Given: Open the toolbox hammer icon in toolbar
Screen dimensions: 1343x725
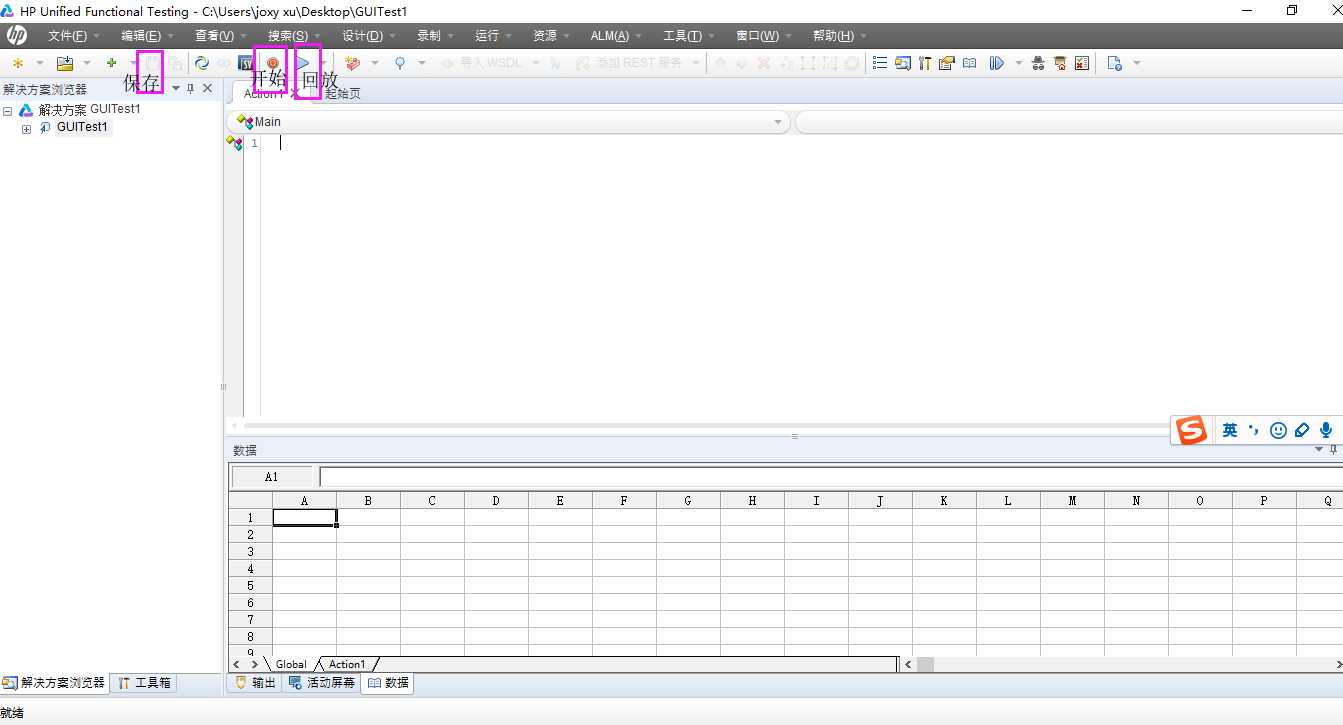Looking at the screenshot, I should pos(925,63).
